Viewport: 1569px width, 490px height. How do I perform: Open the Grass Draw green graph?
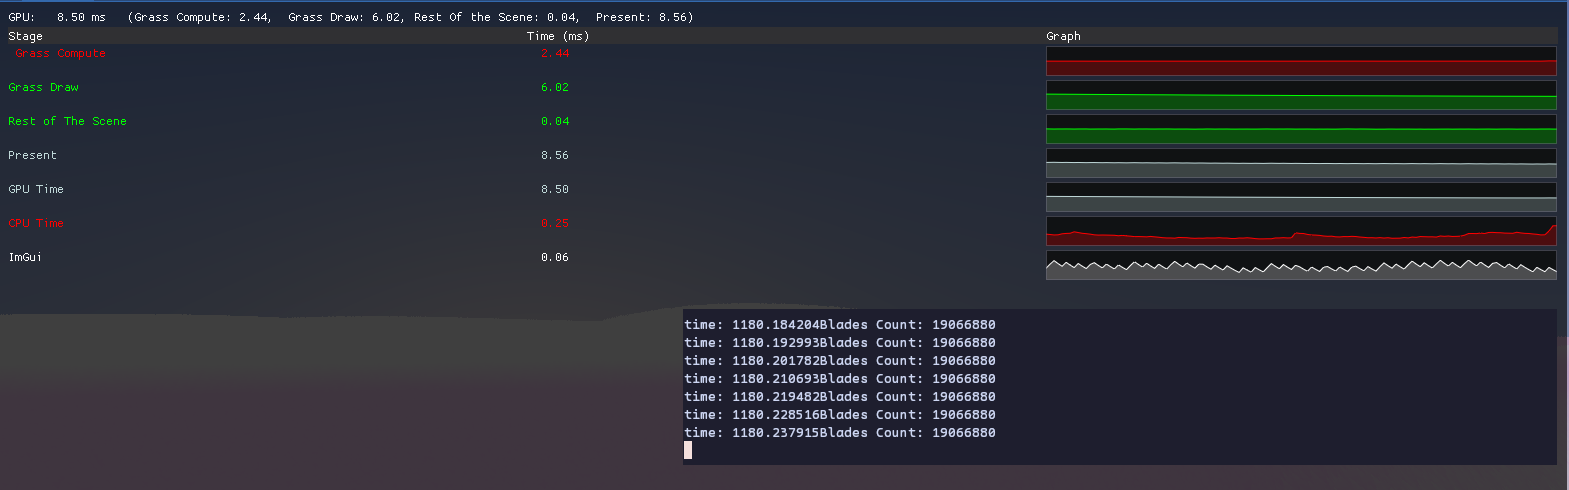(1301, 95)
